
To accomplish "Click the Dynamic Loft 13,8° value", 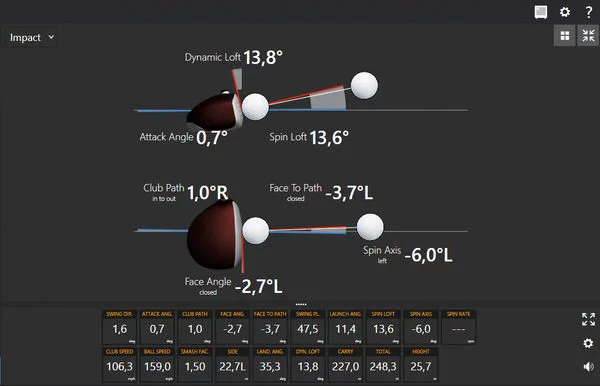I will pyautogui.click(x=263, y=58).
